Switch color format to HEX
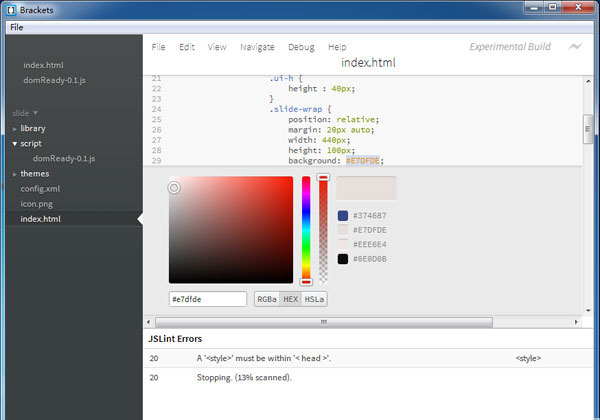Screen dimensions: 600x420 [x=290, y=299]
